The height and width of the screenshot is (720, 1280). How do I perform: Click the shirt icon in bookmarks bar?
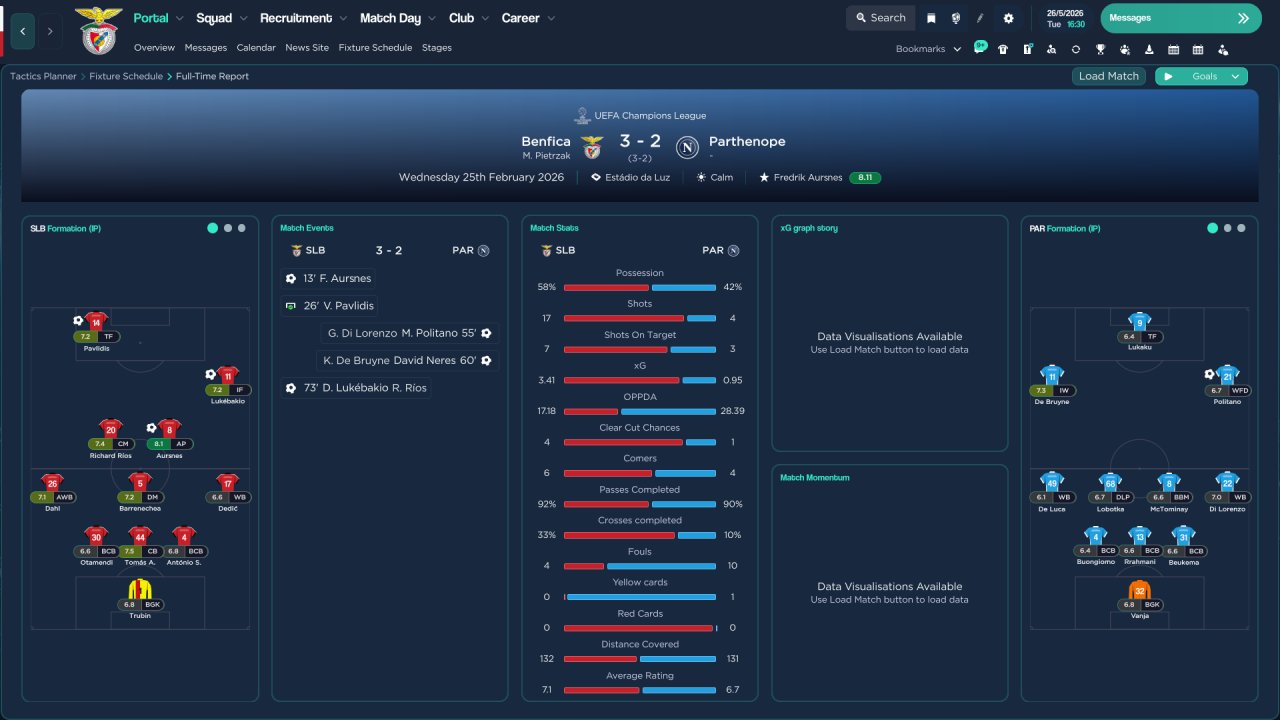pyautogui.click(x=1003, y=49)
